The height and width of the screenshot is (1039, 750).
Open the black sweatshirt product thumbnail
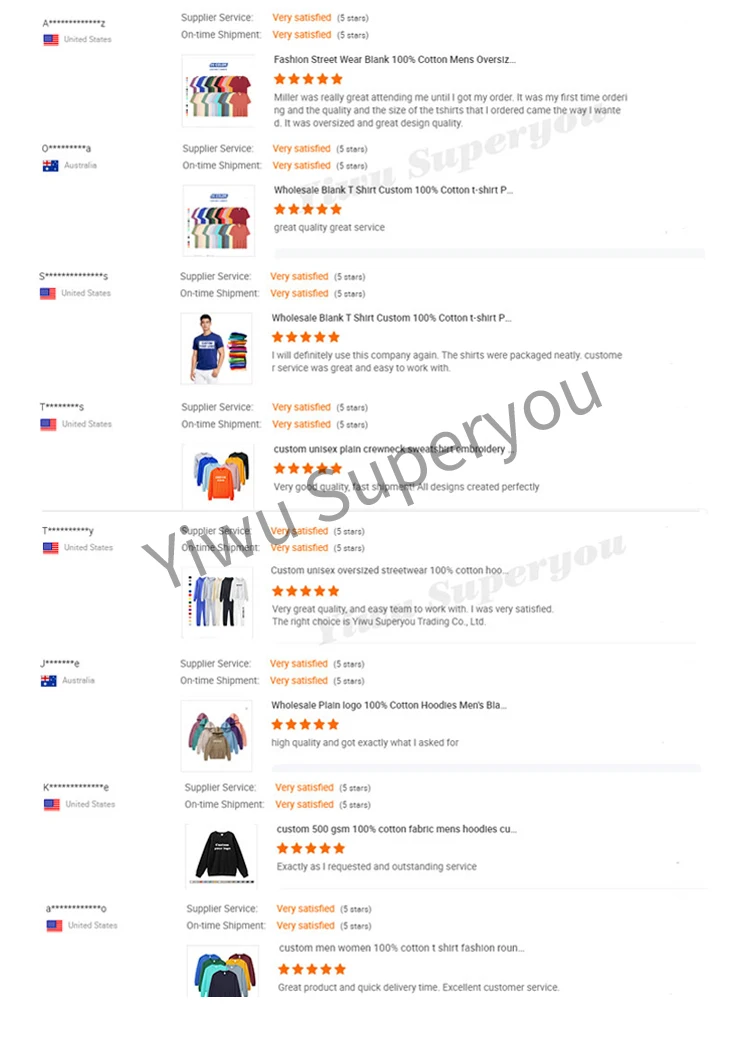tap(221, 855)
